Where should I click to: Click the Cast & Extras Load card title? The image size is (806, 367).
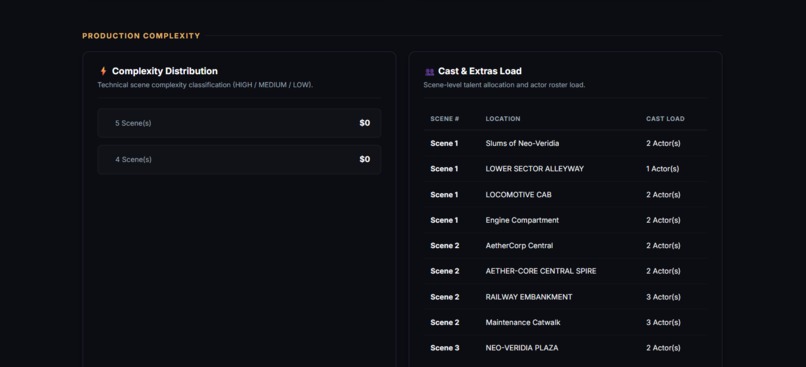[480, 71]
